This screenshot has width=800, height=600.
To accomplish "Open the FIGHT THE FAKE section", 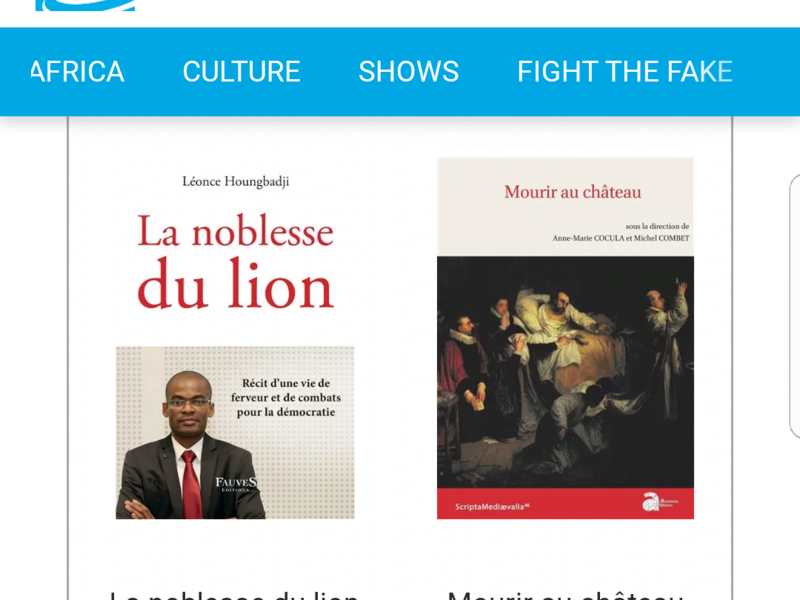I will tap(625, 71).
